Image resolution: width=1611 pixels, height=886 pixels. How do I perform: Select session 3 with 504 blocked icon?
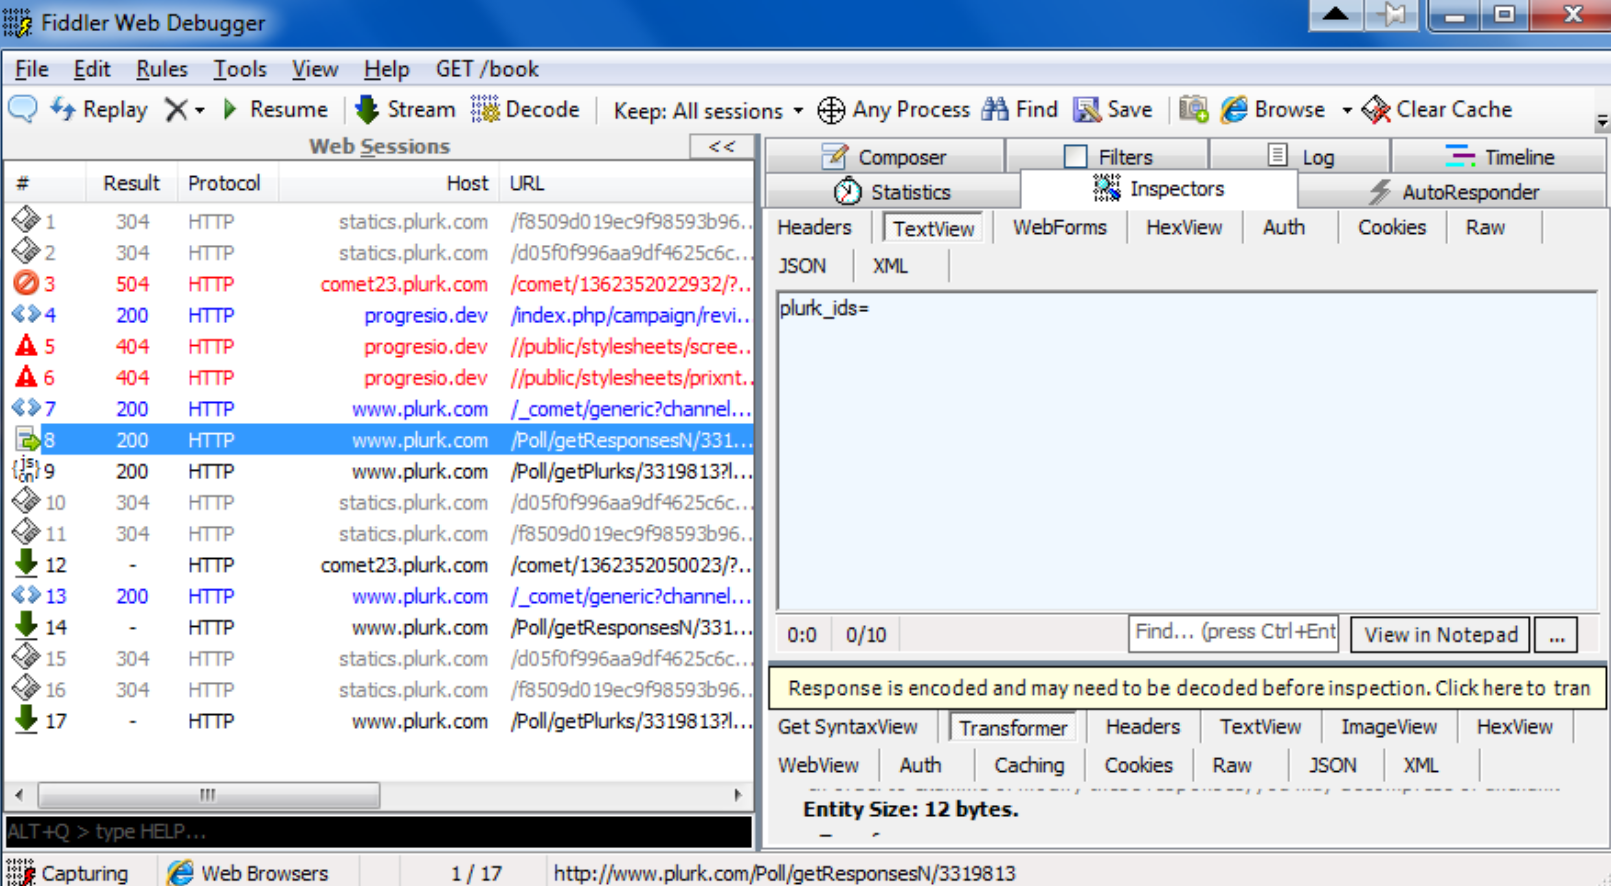(x=26, y=283)
